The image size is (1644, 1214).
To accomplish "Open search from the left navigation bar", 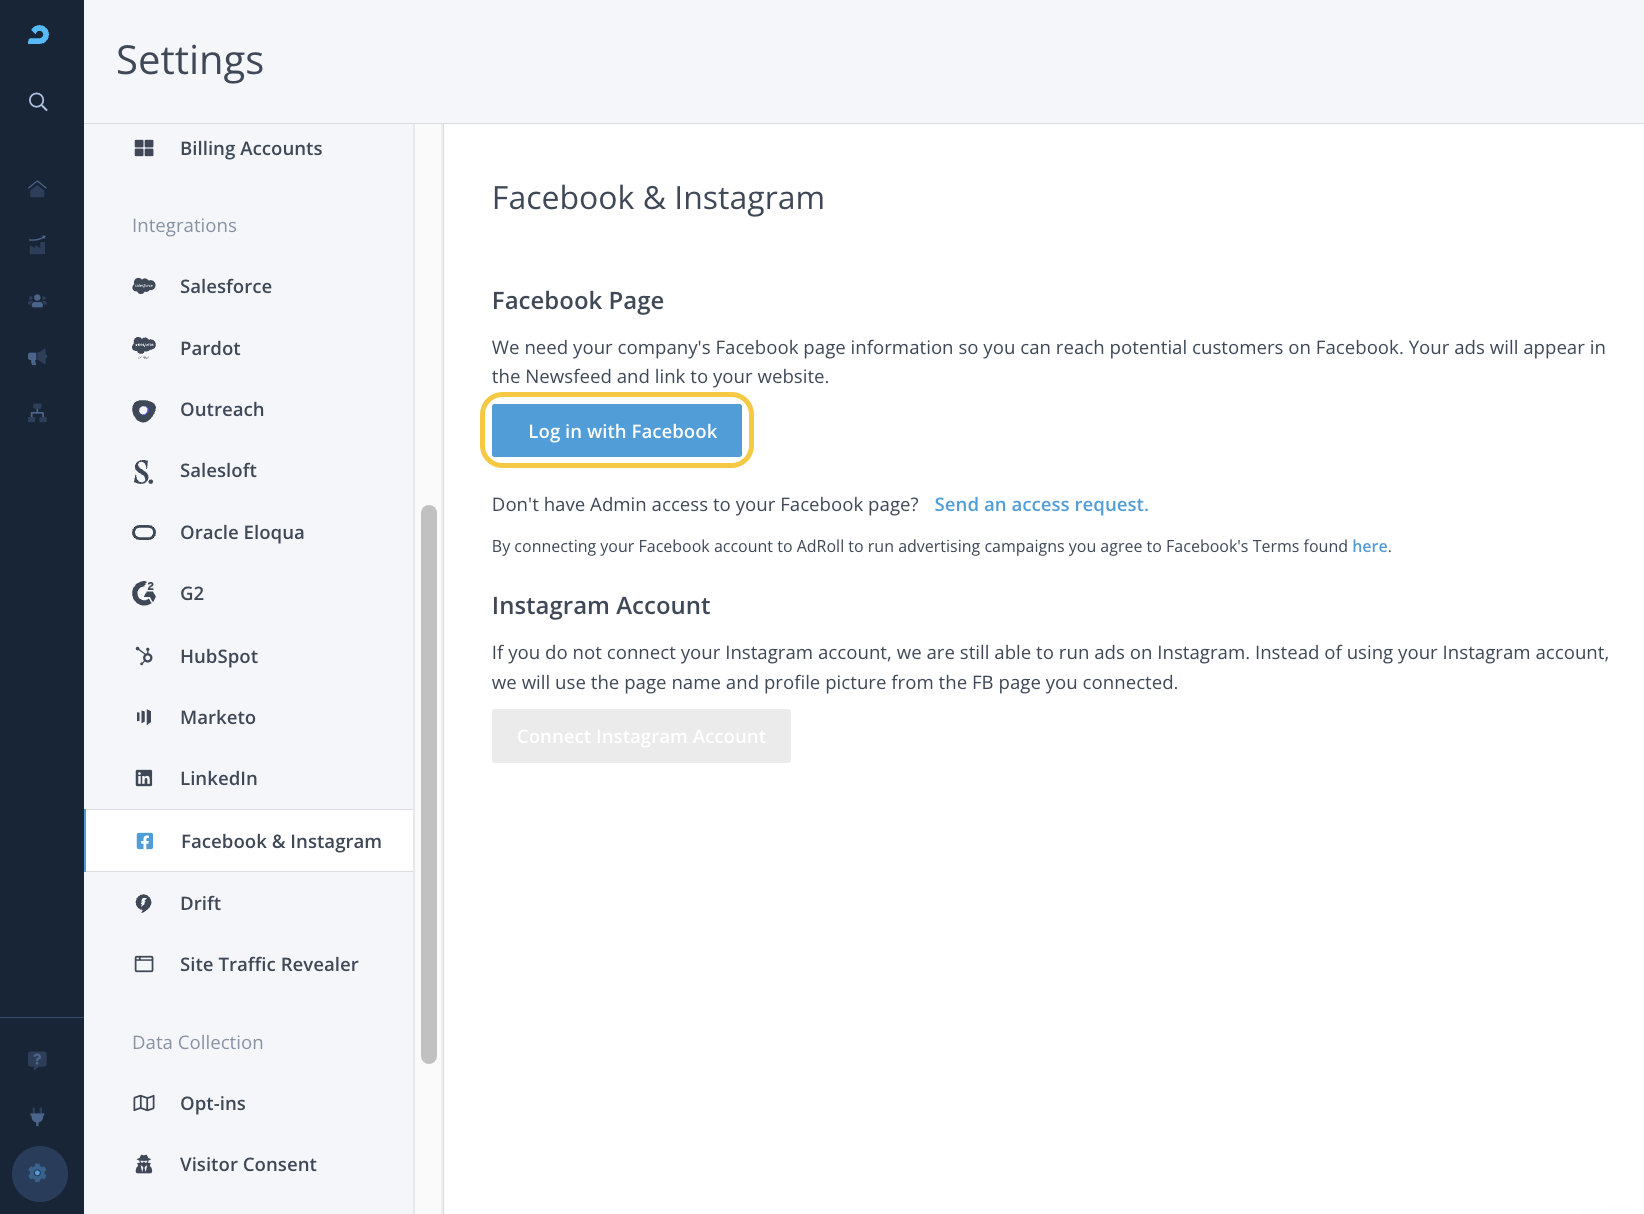I will pos(38,102).
